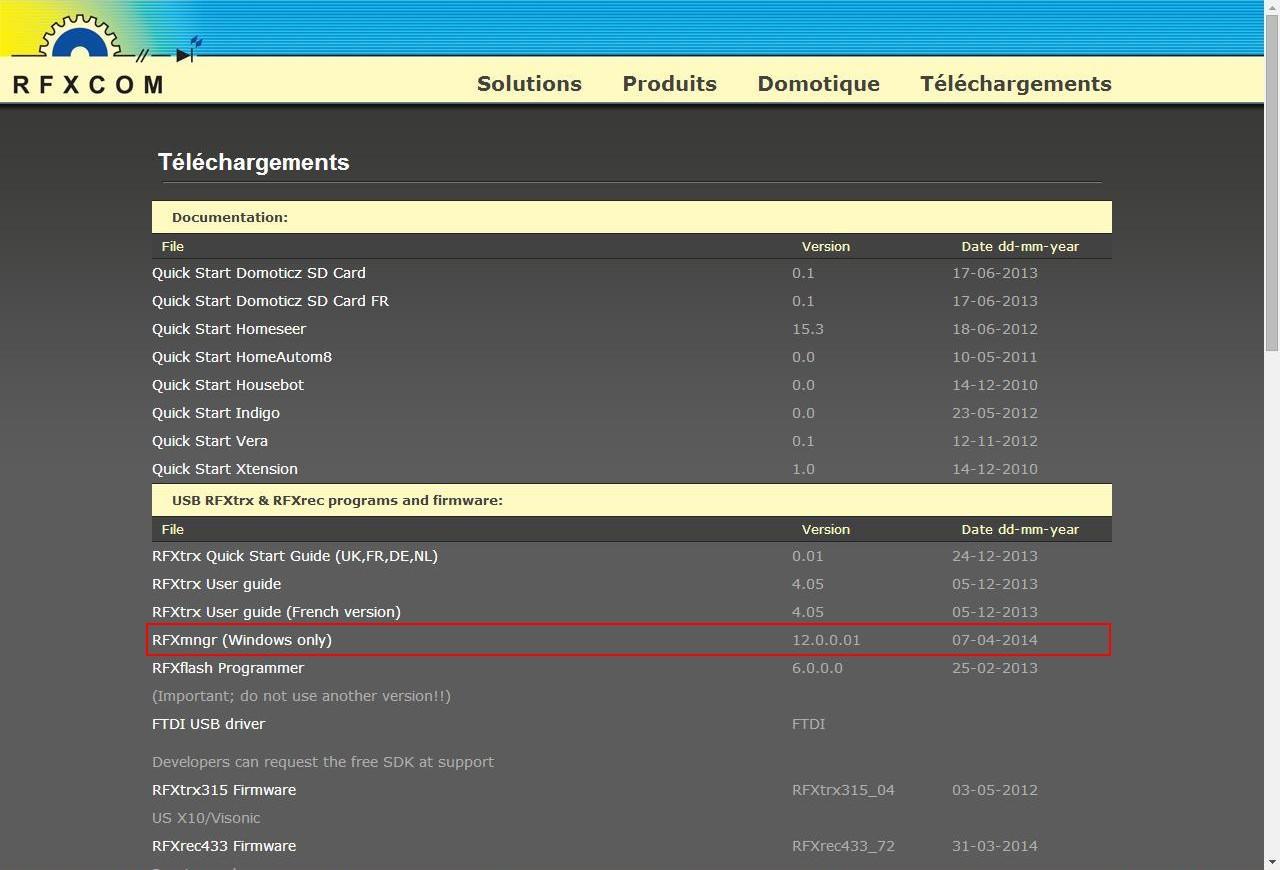
Task: Click date 03-05-2012 of RFXtrx315 Firmware
Action: 995,790
